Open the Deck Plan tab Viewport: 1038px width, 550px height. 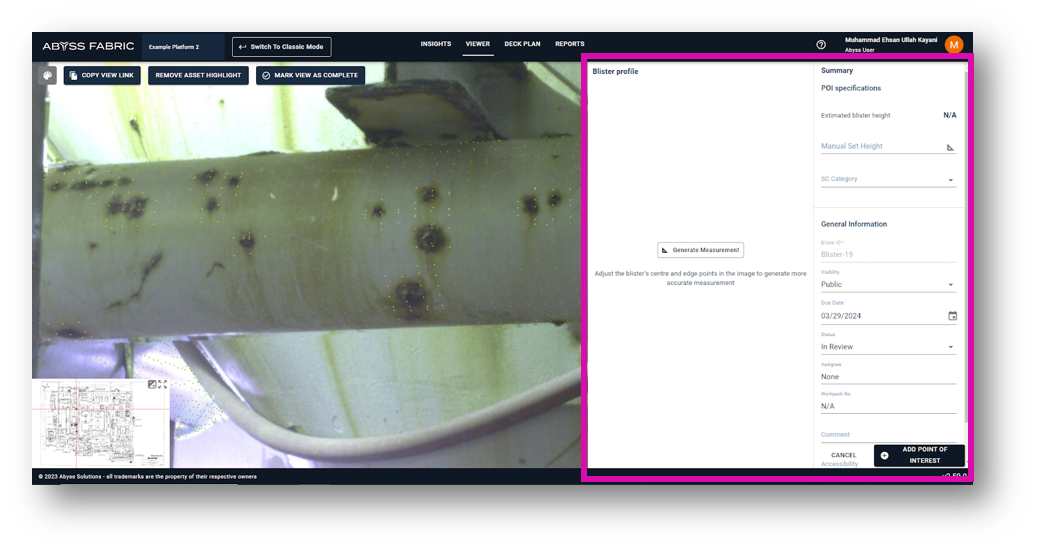pyautogui.click(x=522, y=44)
